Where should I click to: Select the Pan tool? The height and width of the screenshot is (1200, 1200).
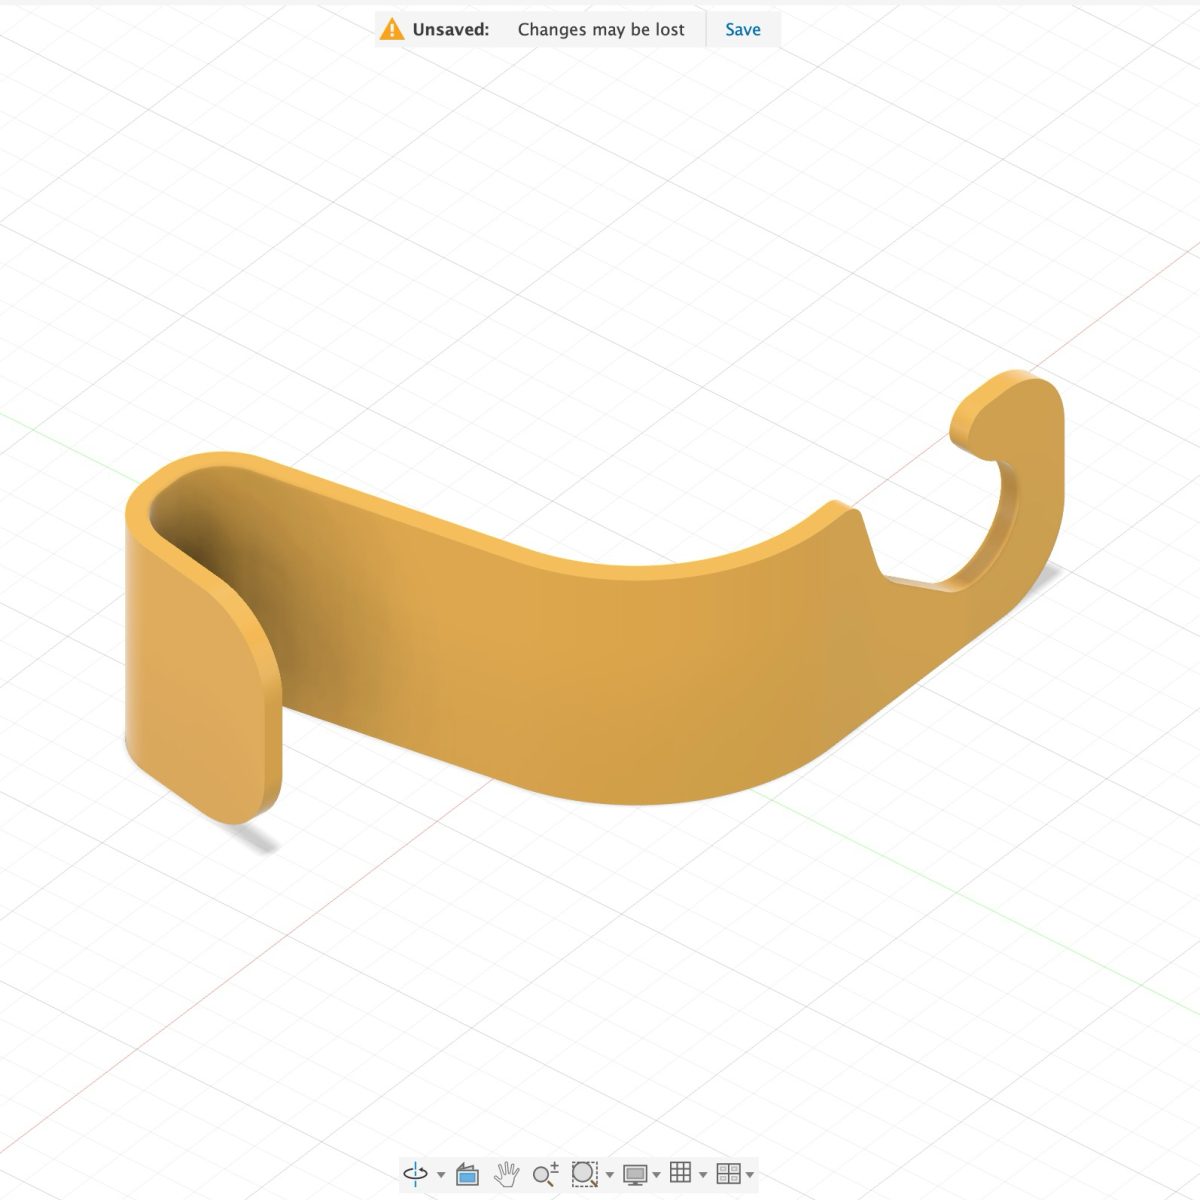click(508, 1172)
